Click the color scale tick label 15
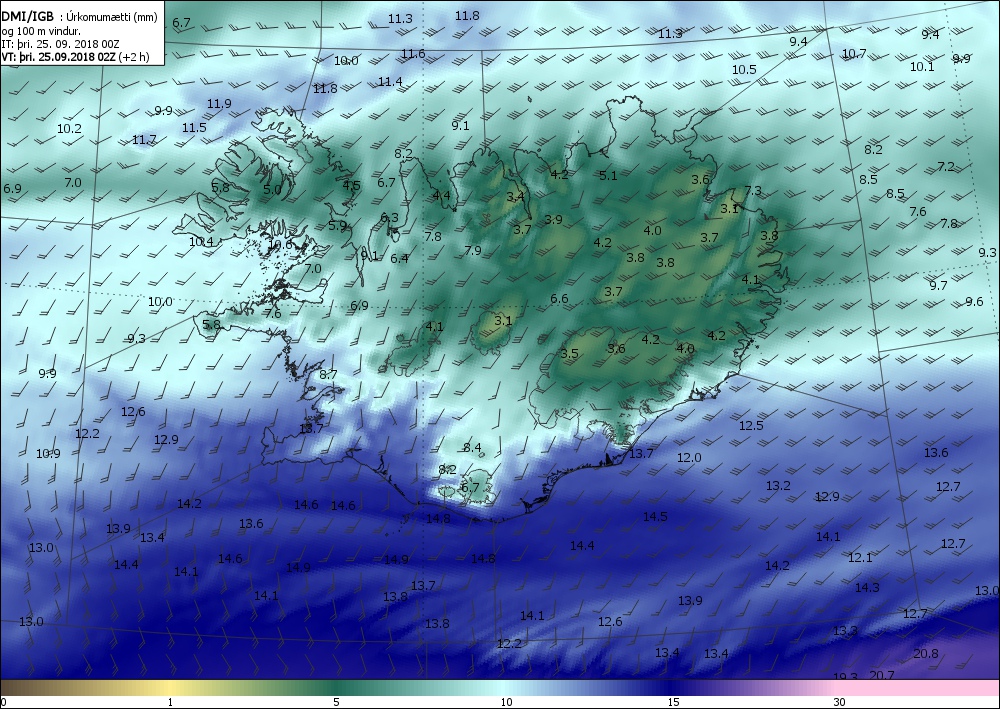Screen dimensions: 1000x709 pos(673,703)
